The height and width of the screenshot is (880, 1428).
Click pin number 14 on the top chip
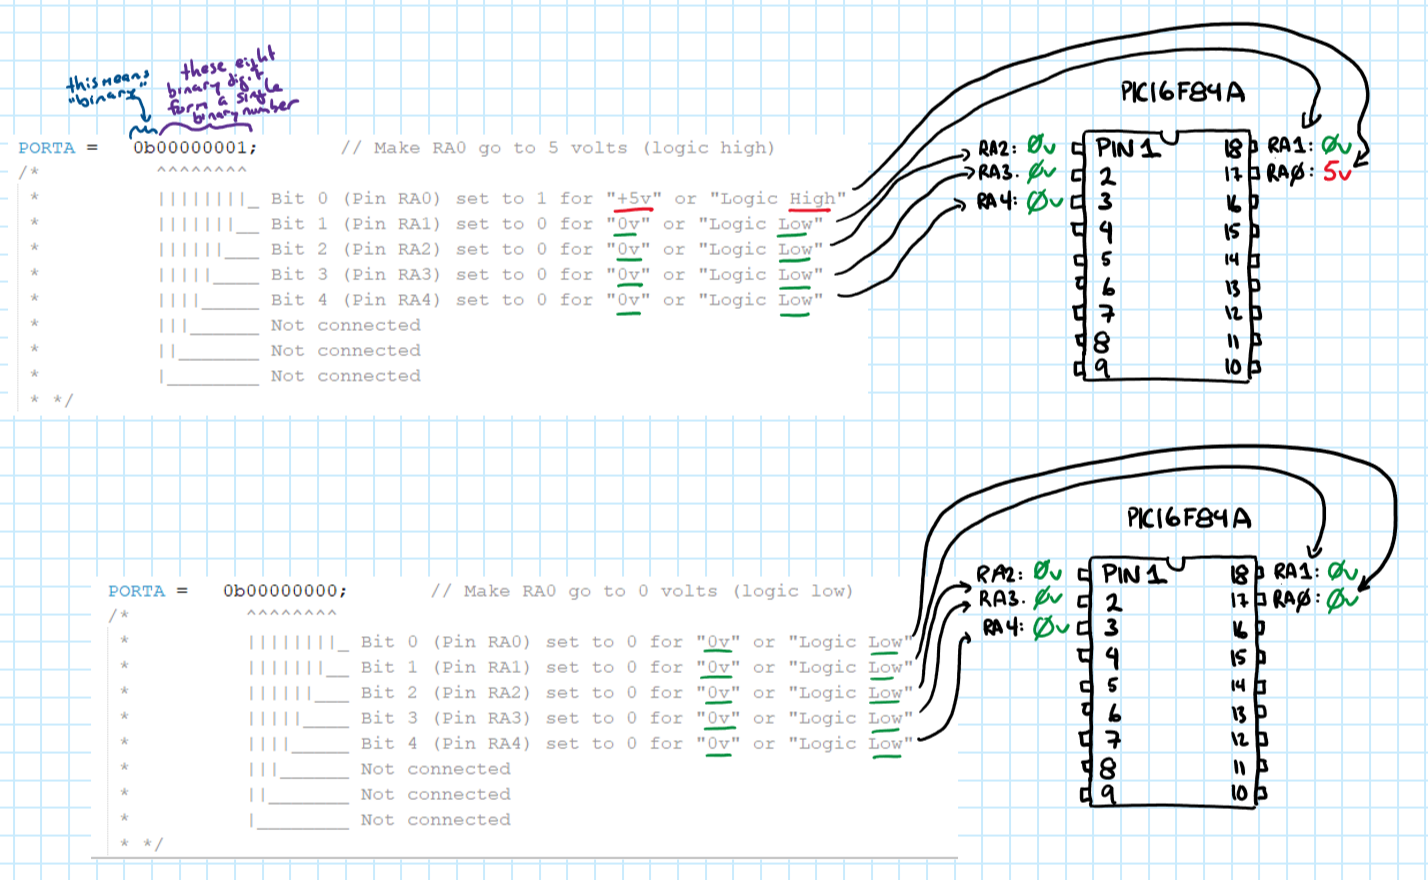pos(1232,259)
